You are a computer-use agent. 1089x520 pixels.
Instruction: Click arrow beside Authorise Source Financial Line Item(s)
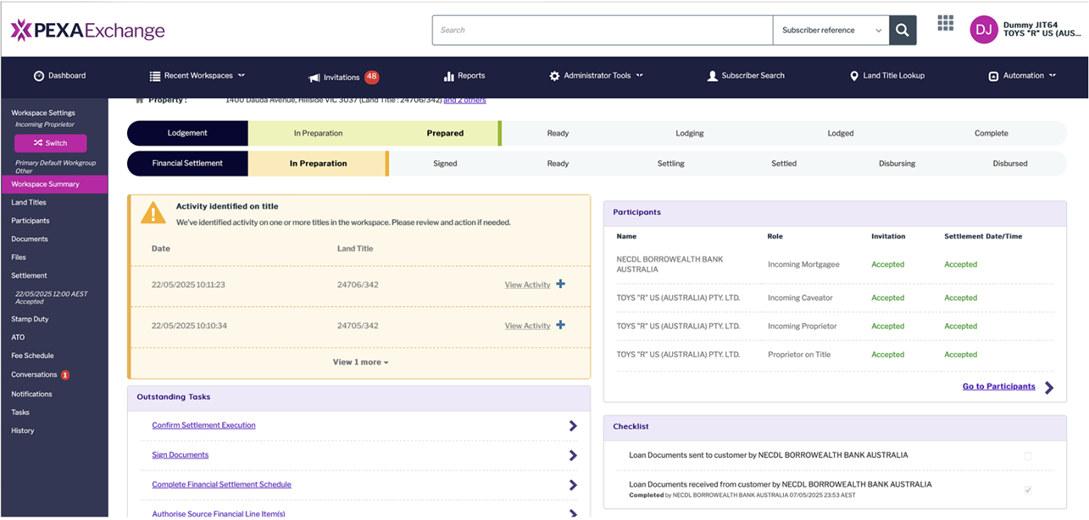pyautogui.click(x=573, y=514)
